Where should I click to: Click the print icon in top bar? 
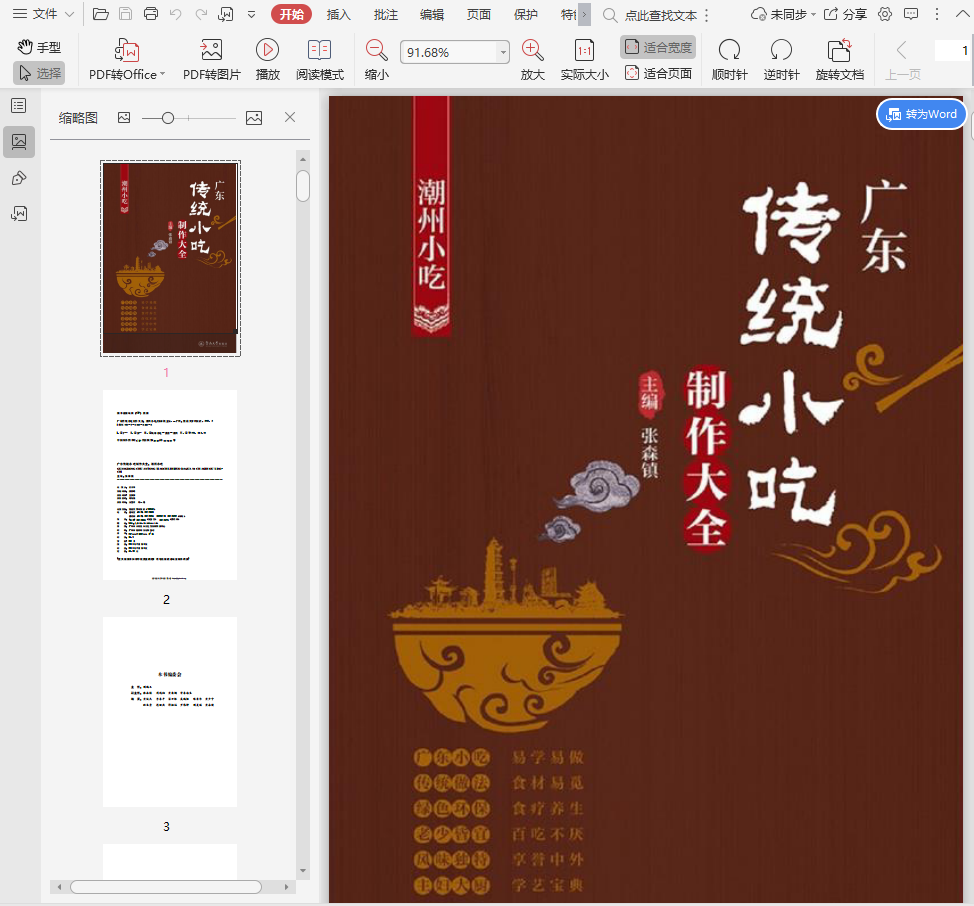[x=151, y=14]
